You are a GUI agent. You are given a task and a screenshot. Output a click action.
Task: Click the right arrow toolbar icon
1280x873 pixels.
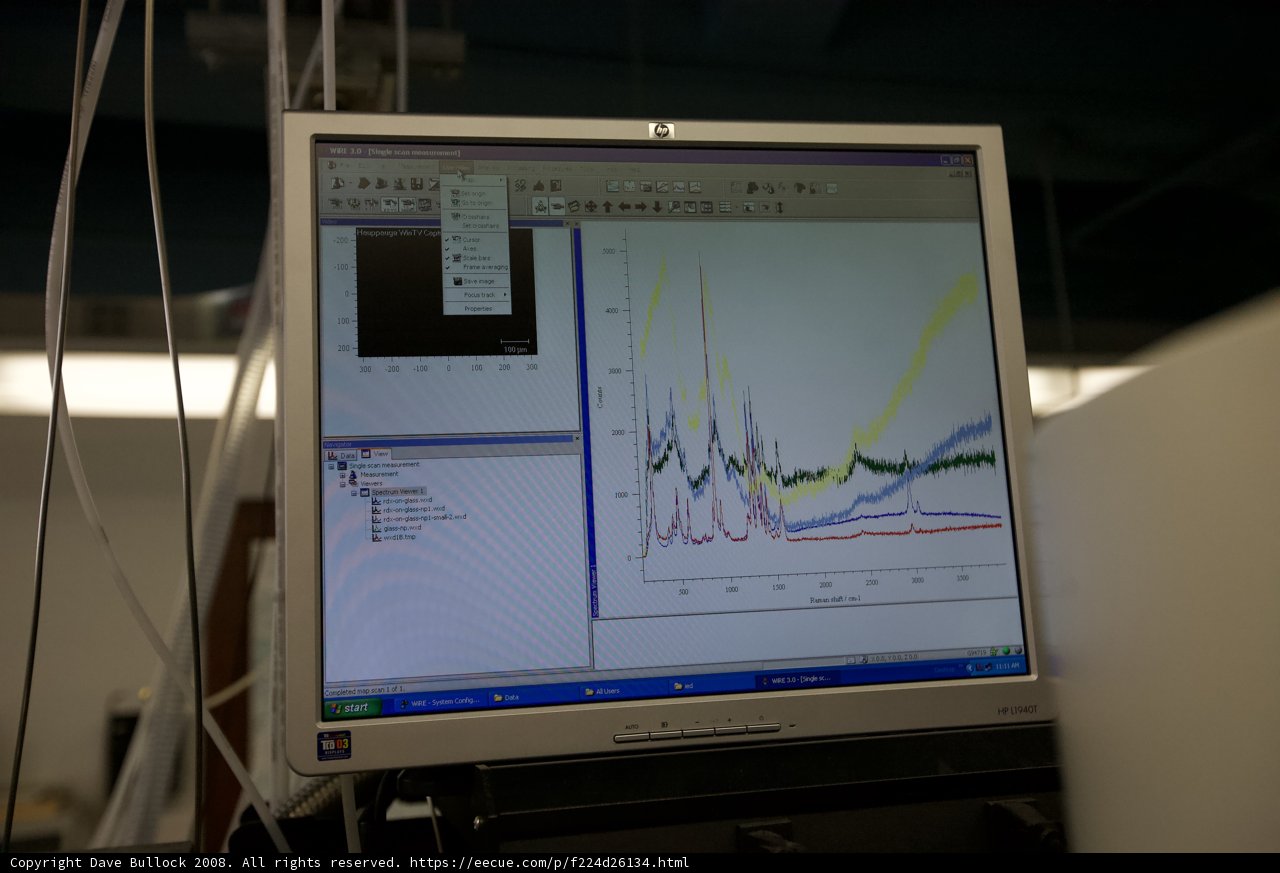click(640, 206)
